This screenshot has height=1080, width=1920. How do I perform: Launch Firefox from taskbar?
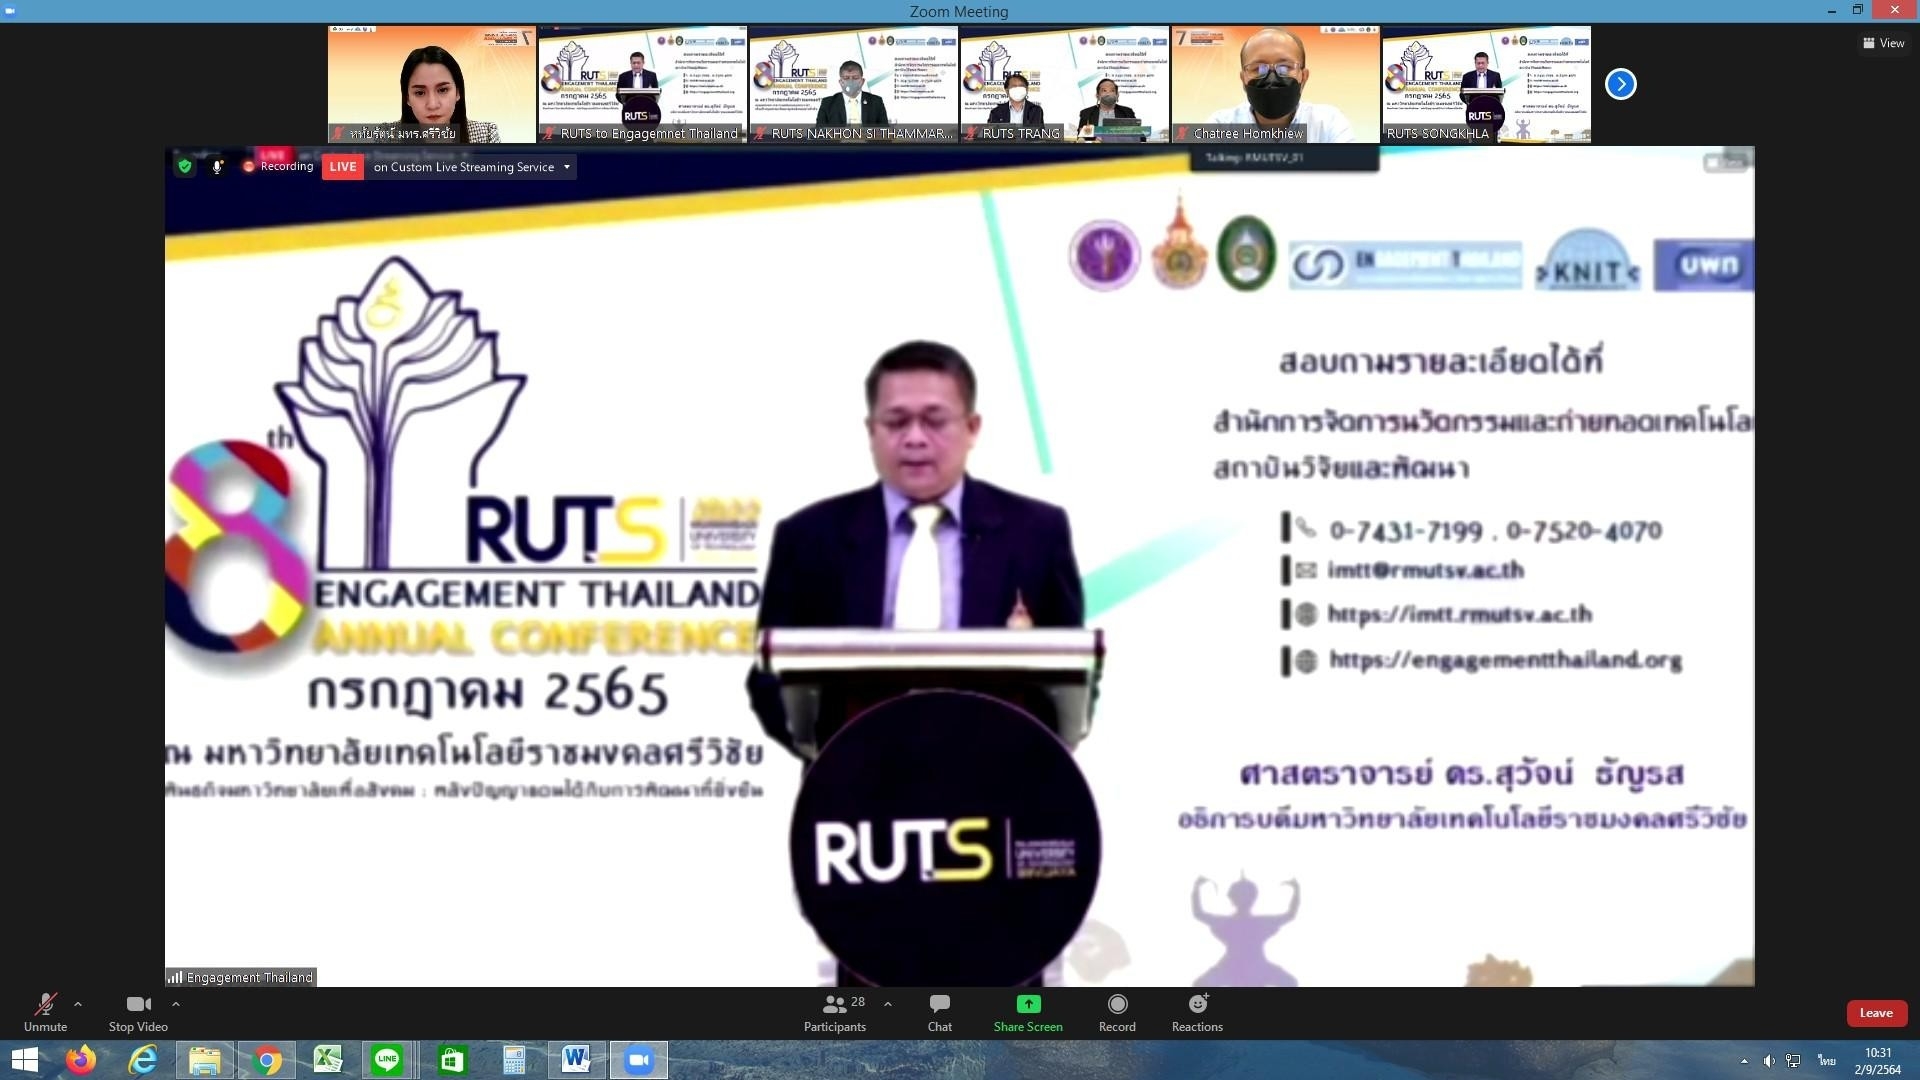point(81,1060)
